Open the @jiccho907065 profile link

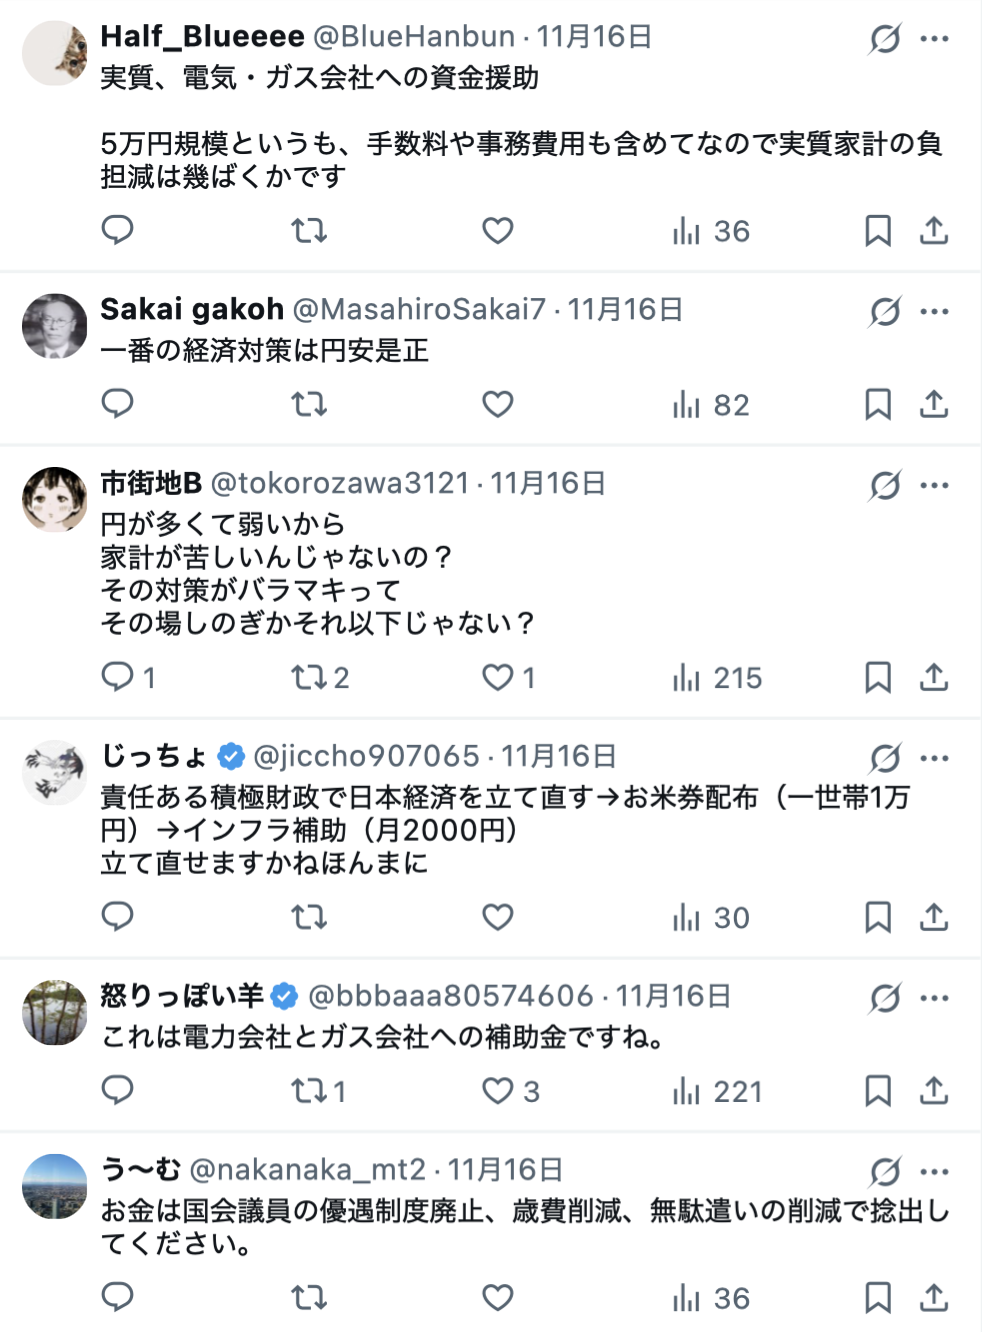366,757
